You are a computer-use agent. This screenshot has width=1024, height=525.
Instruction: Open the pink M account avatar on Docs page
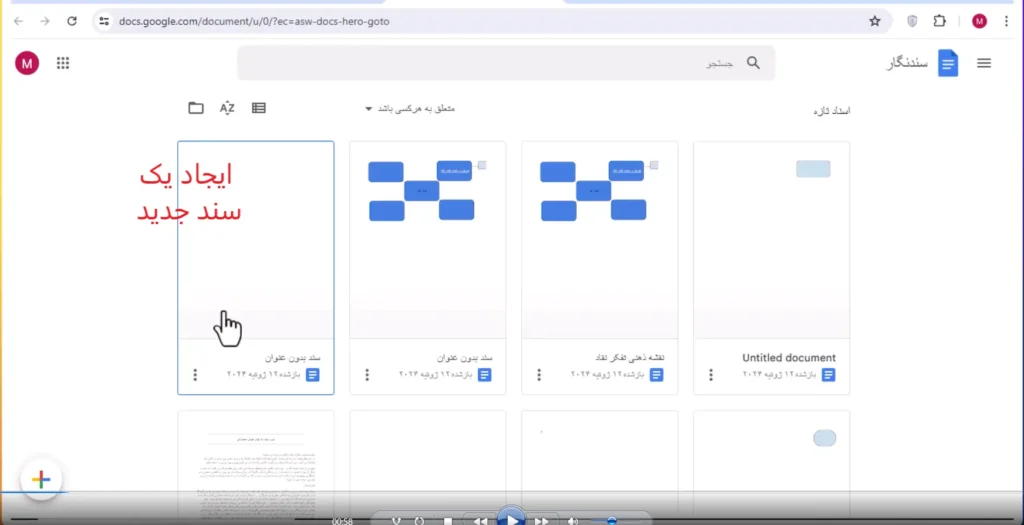[27, 63]
